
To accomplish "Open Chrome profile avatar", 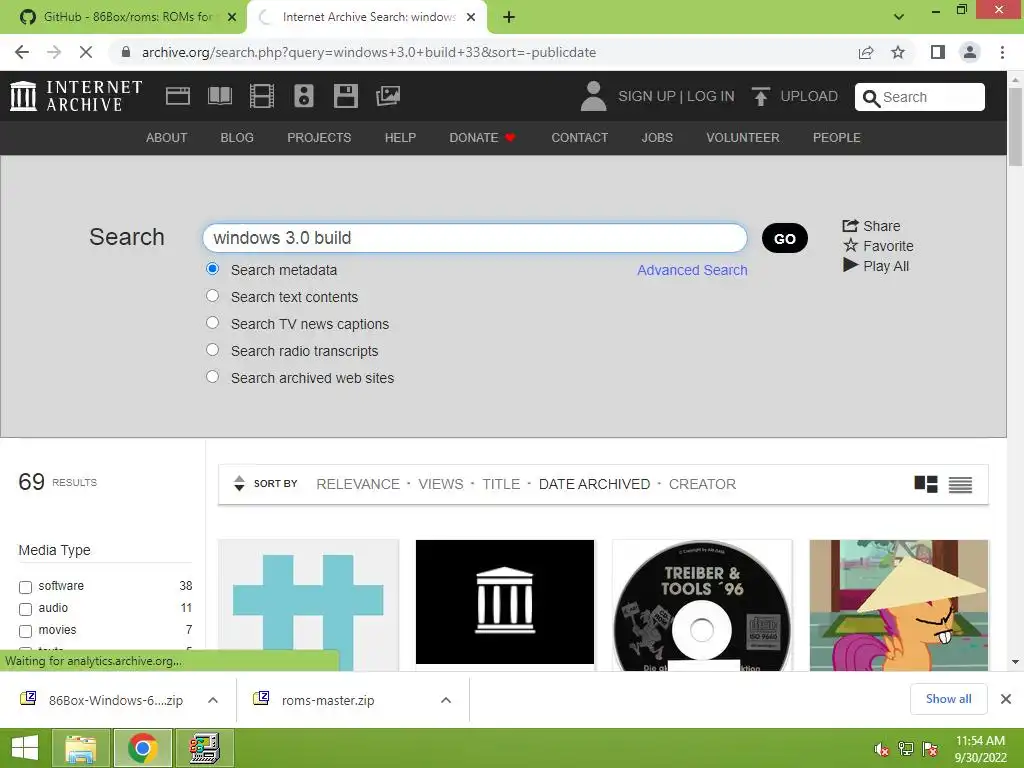I will 970,52.
